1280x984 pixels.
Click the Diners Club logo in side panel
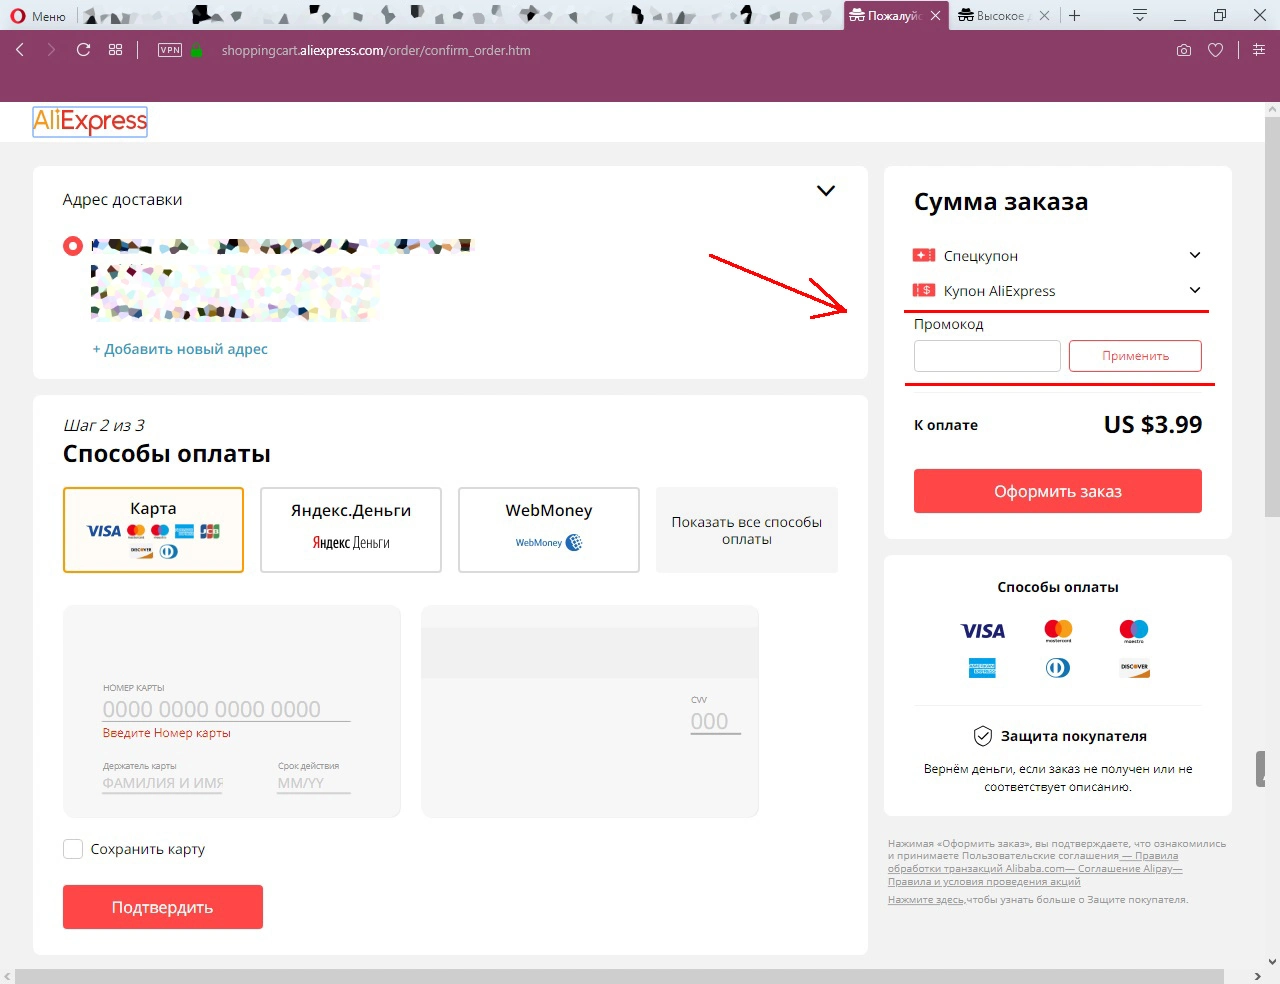point(1058,668)
